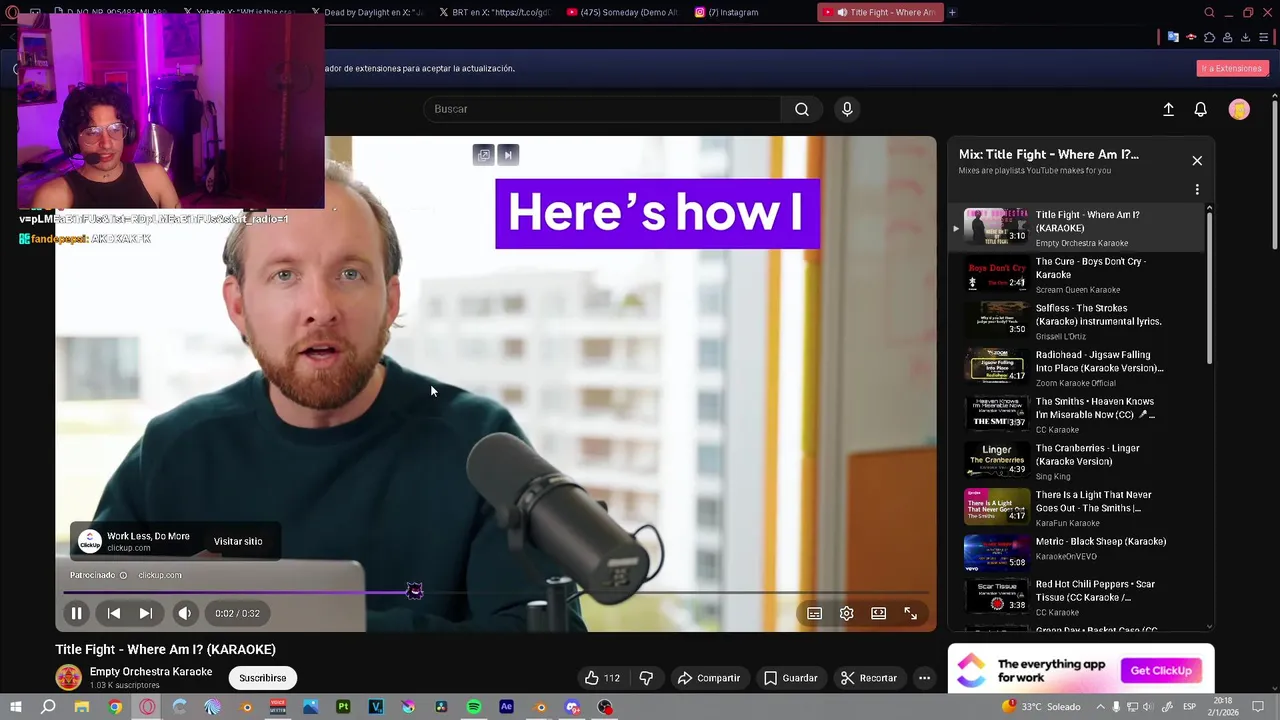Open taskbar weather widget 33°C Soleado
The image size is (1280, 720).
(1041, 707)
